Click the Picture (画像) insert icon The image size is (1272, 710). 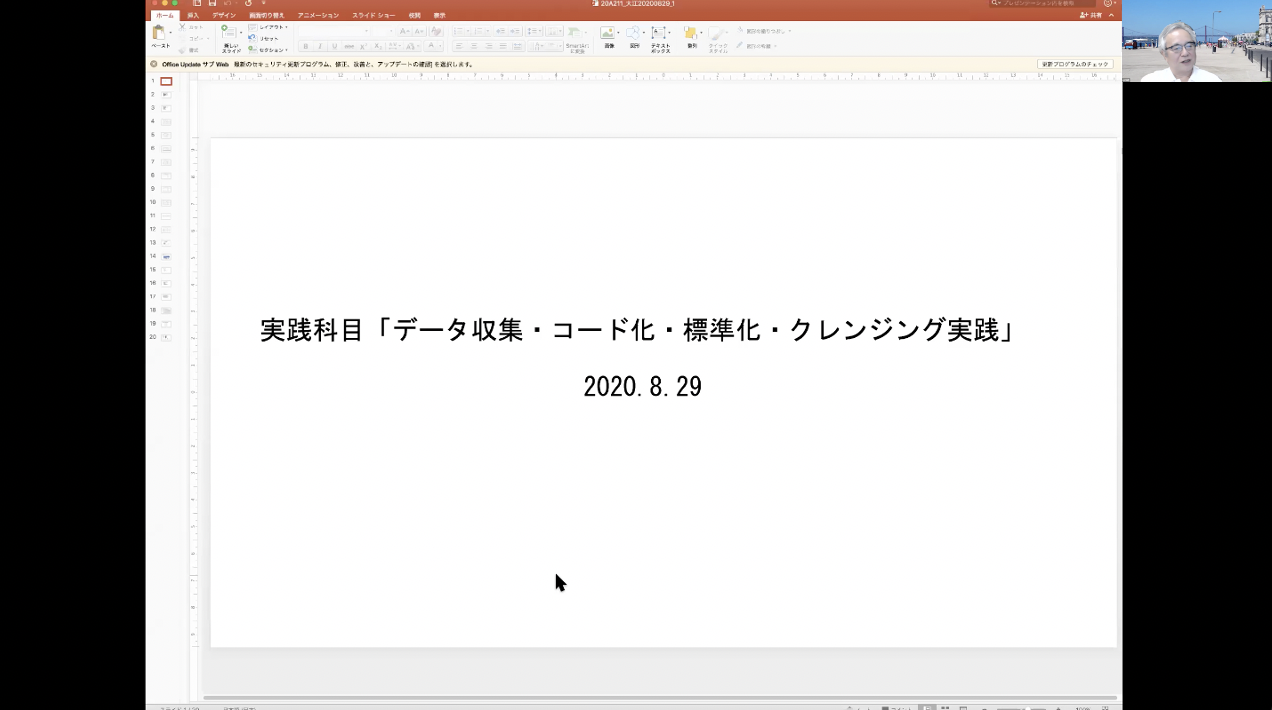click(x=608, y=33)
